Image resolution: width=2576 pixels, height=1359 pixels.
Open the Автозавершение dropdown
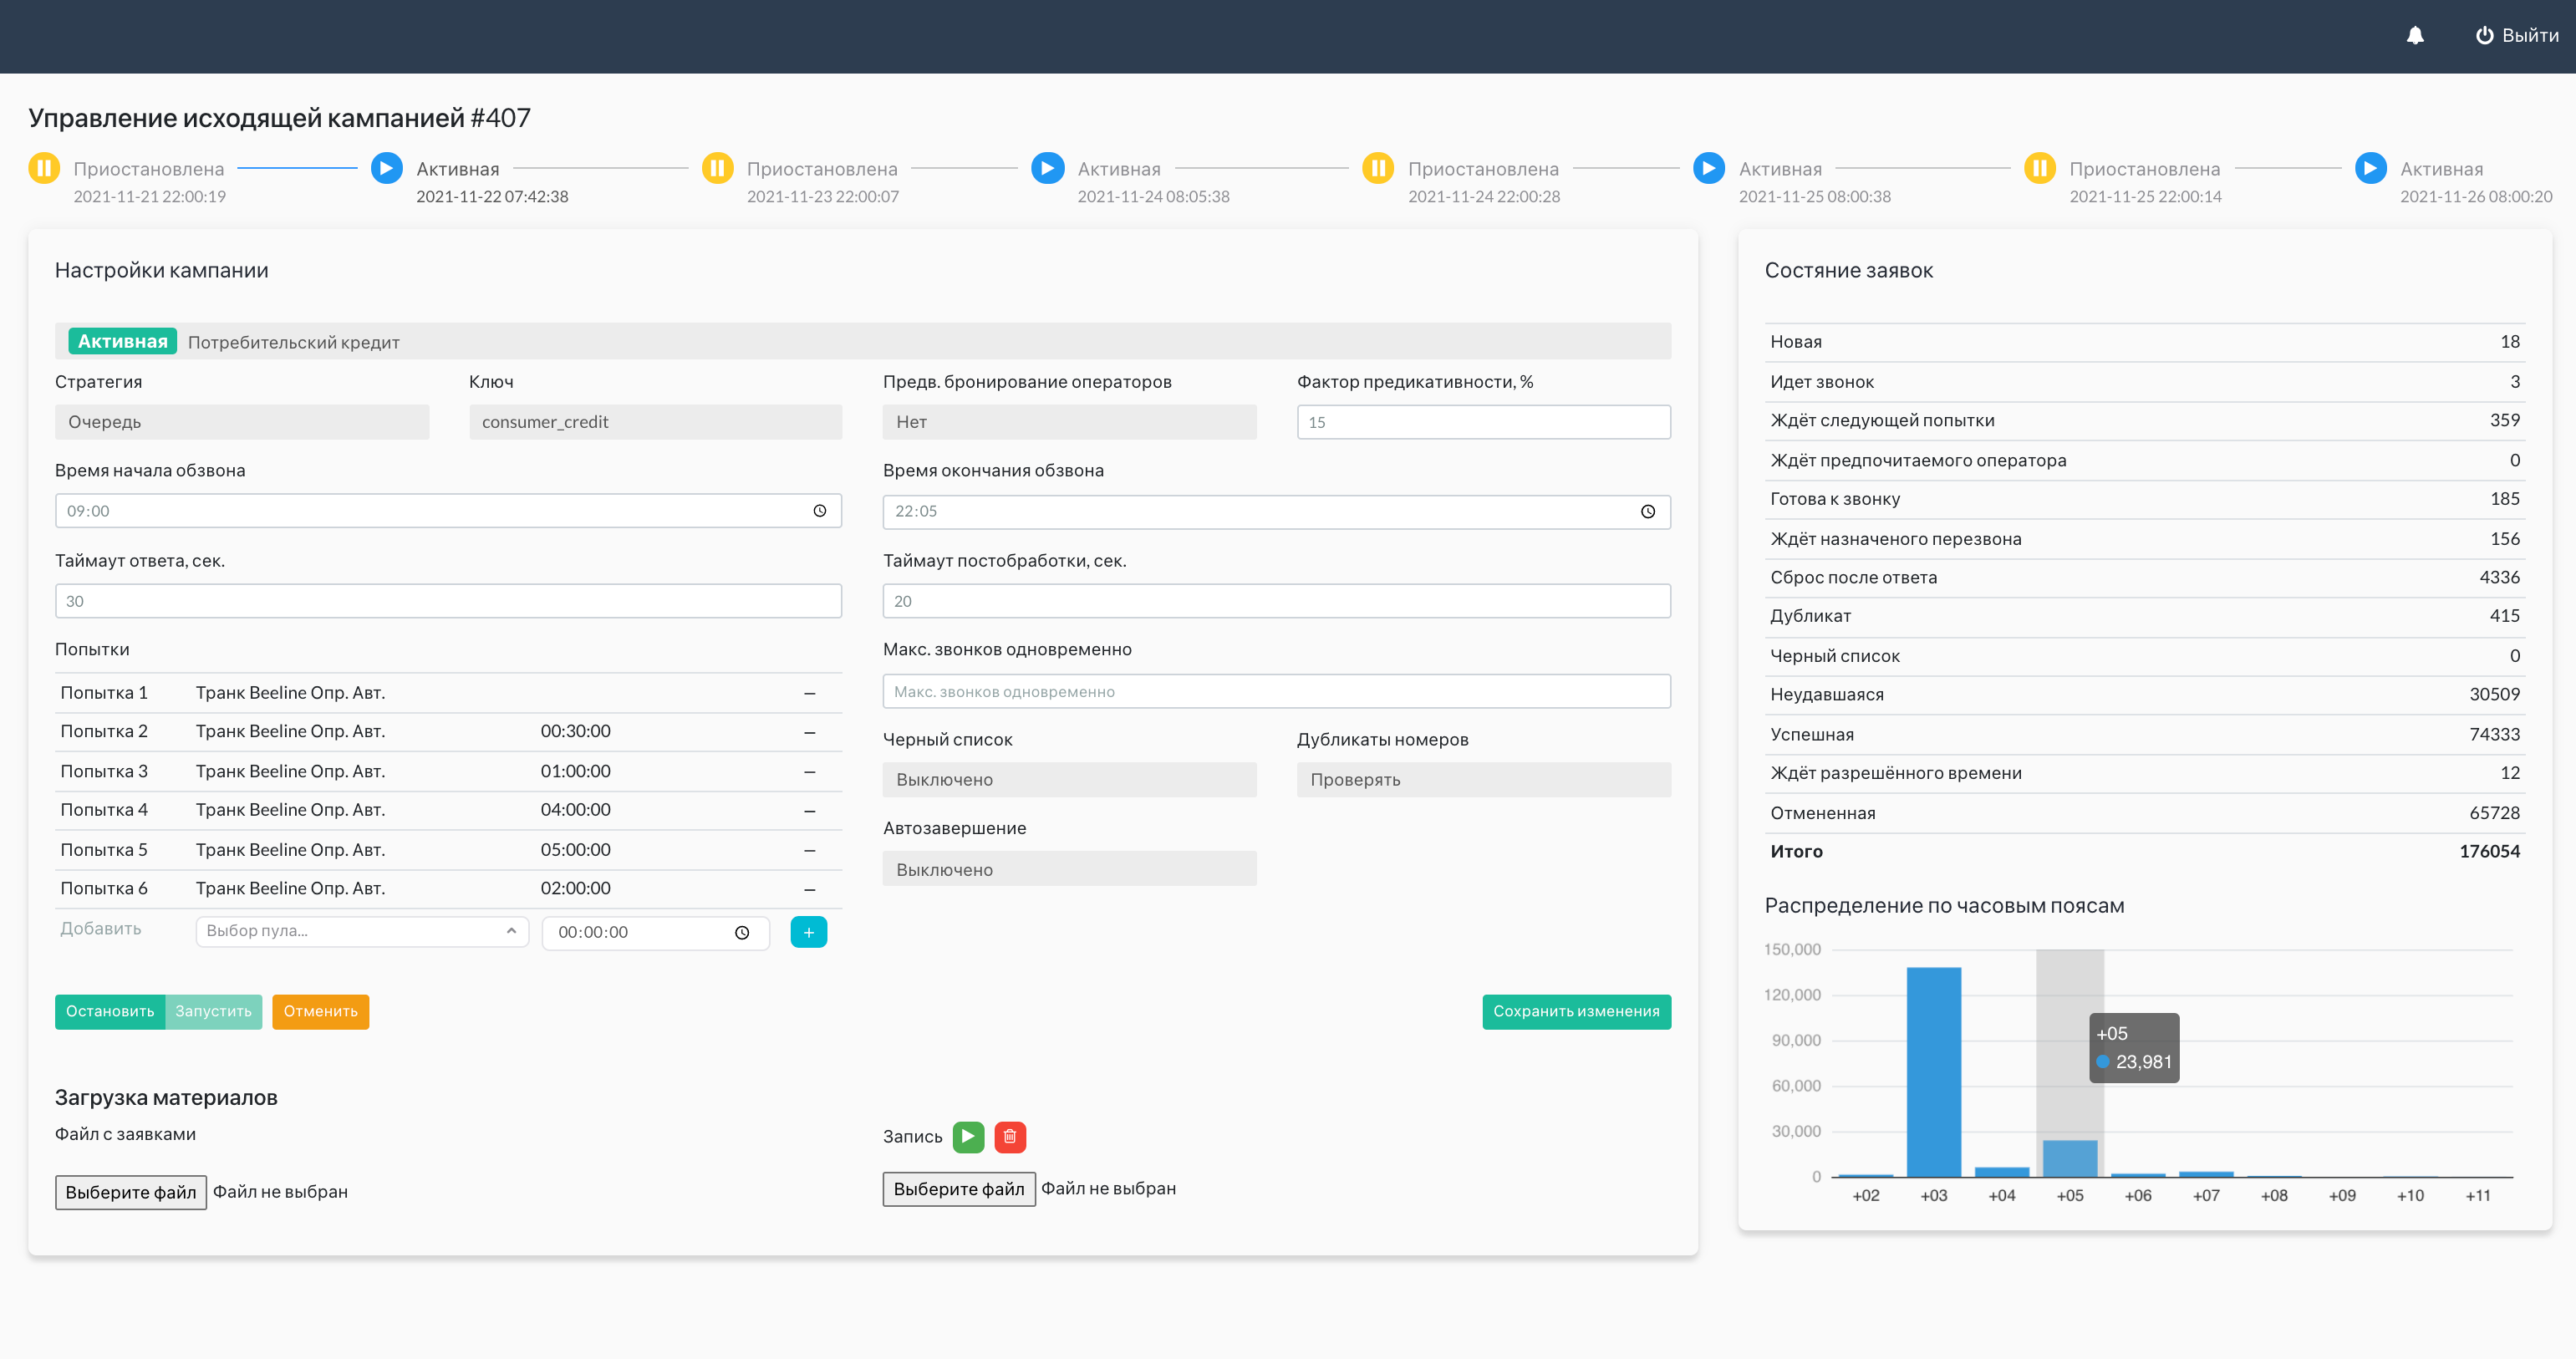tap(1070, 869)
